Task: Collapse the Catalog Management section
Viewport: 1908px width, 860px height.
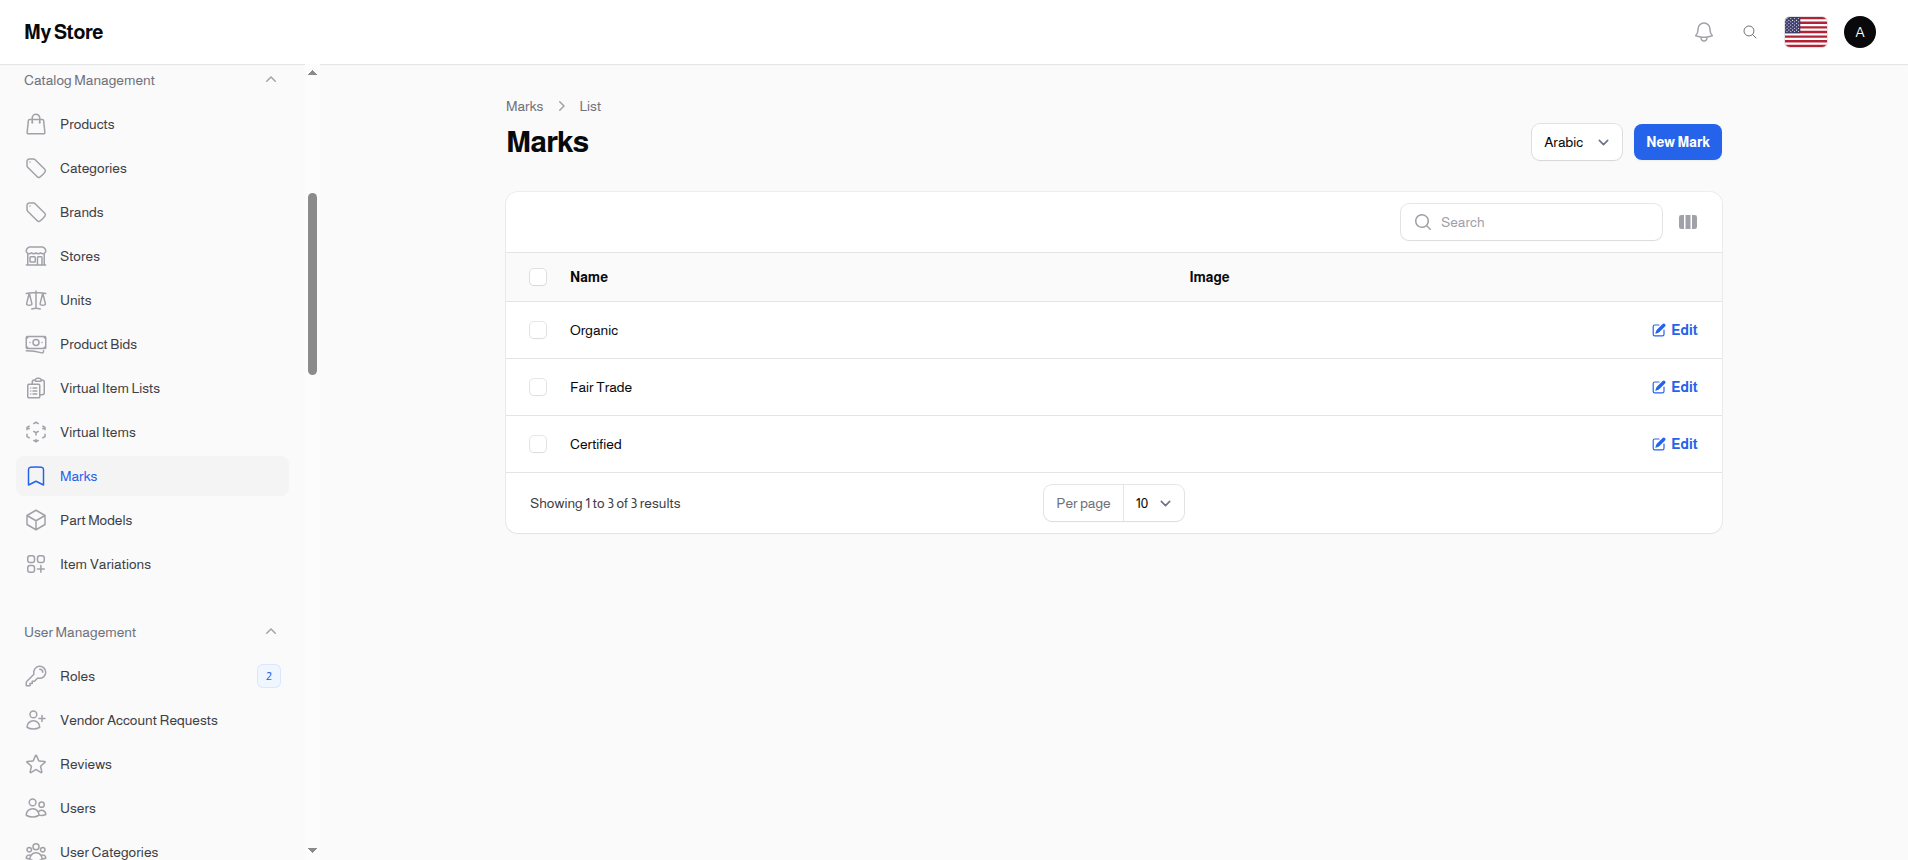Action: pos(271,80)
